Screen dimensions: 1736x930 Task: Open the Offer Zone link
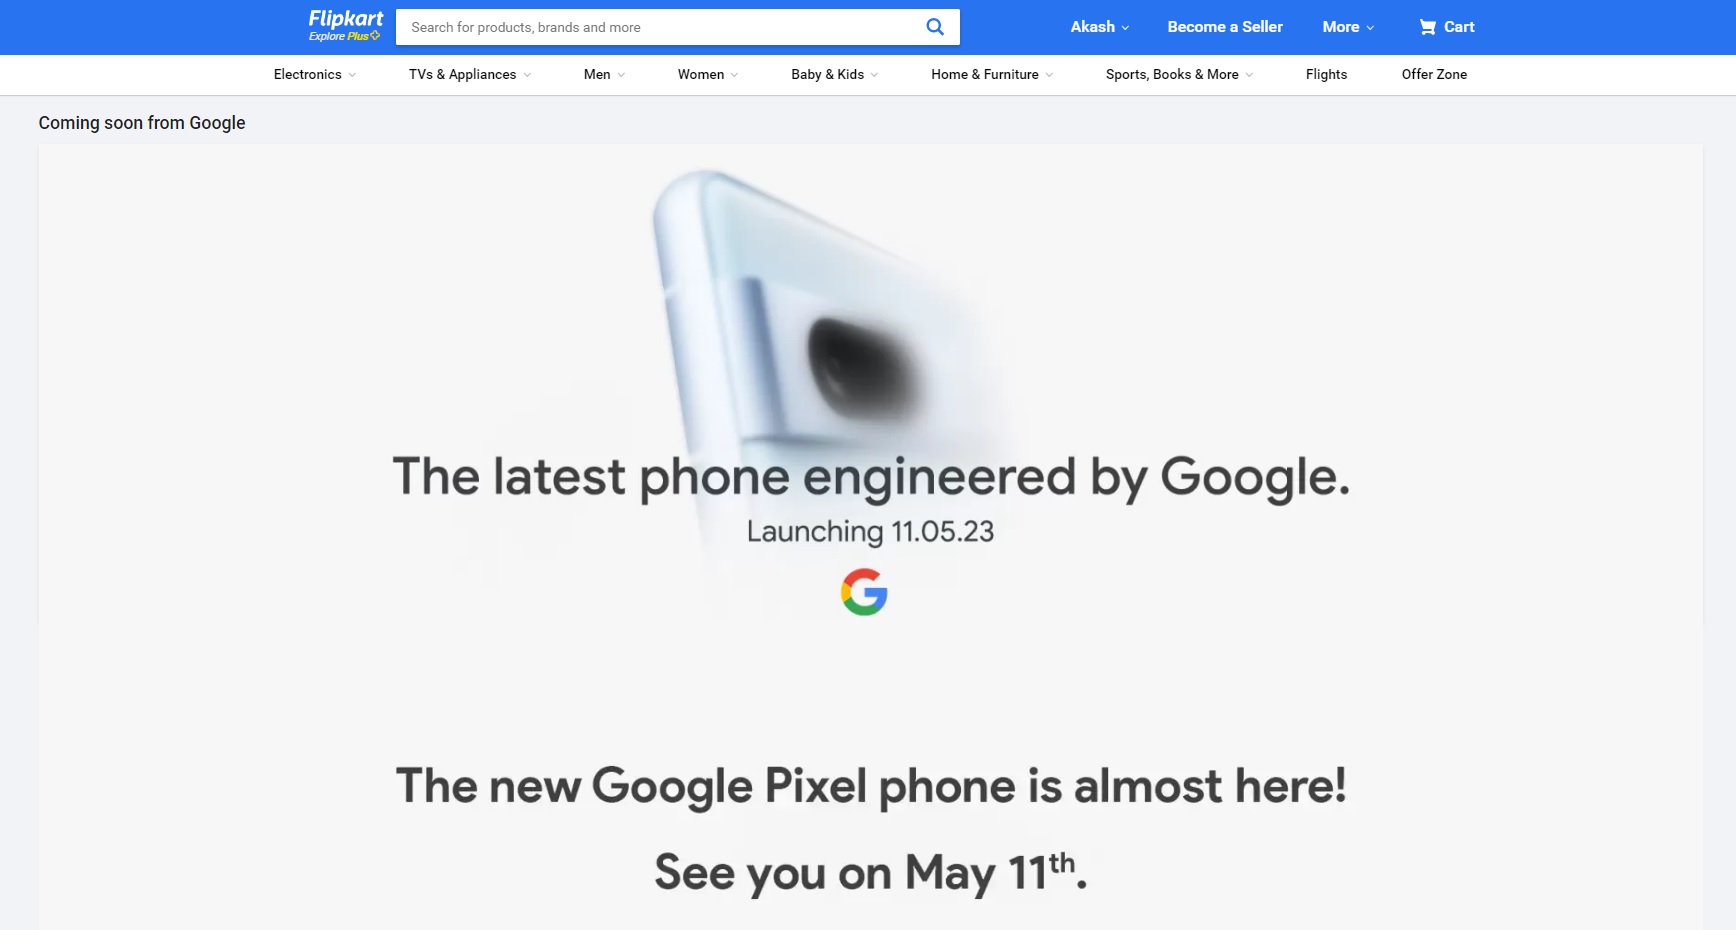(x=1434, y=74)
